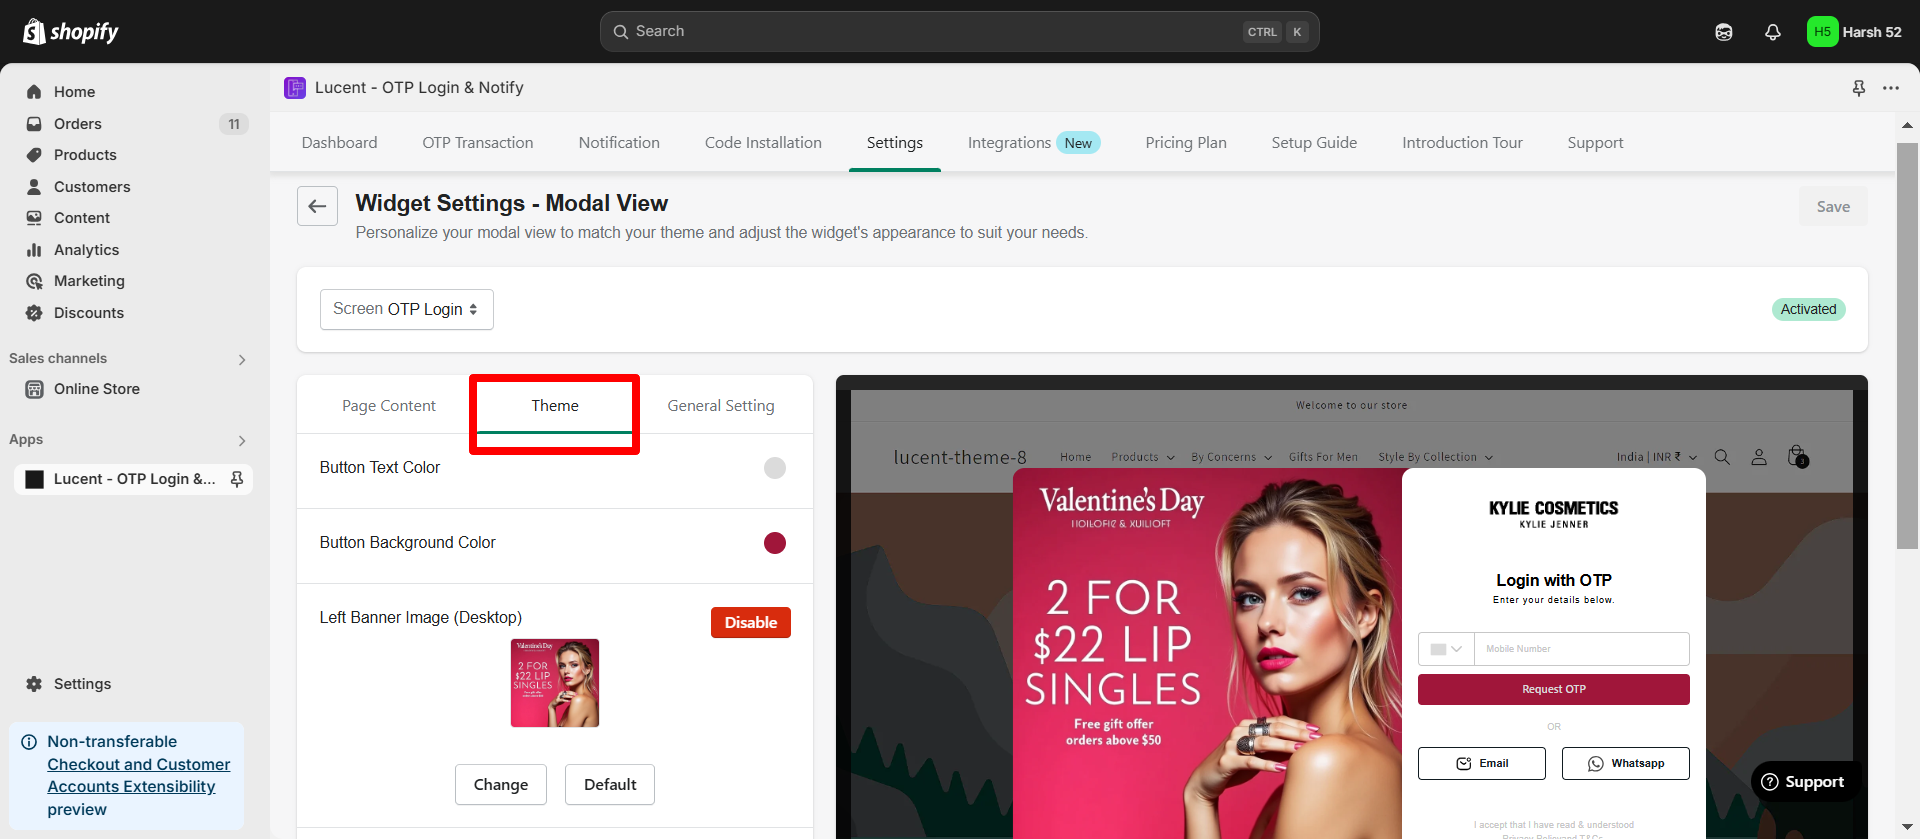Screen dimensions: 1920x839
Task: Click the left banner image thumbnail
Action: pos(555,683)
